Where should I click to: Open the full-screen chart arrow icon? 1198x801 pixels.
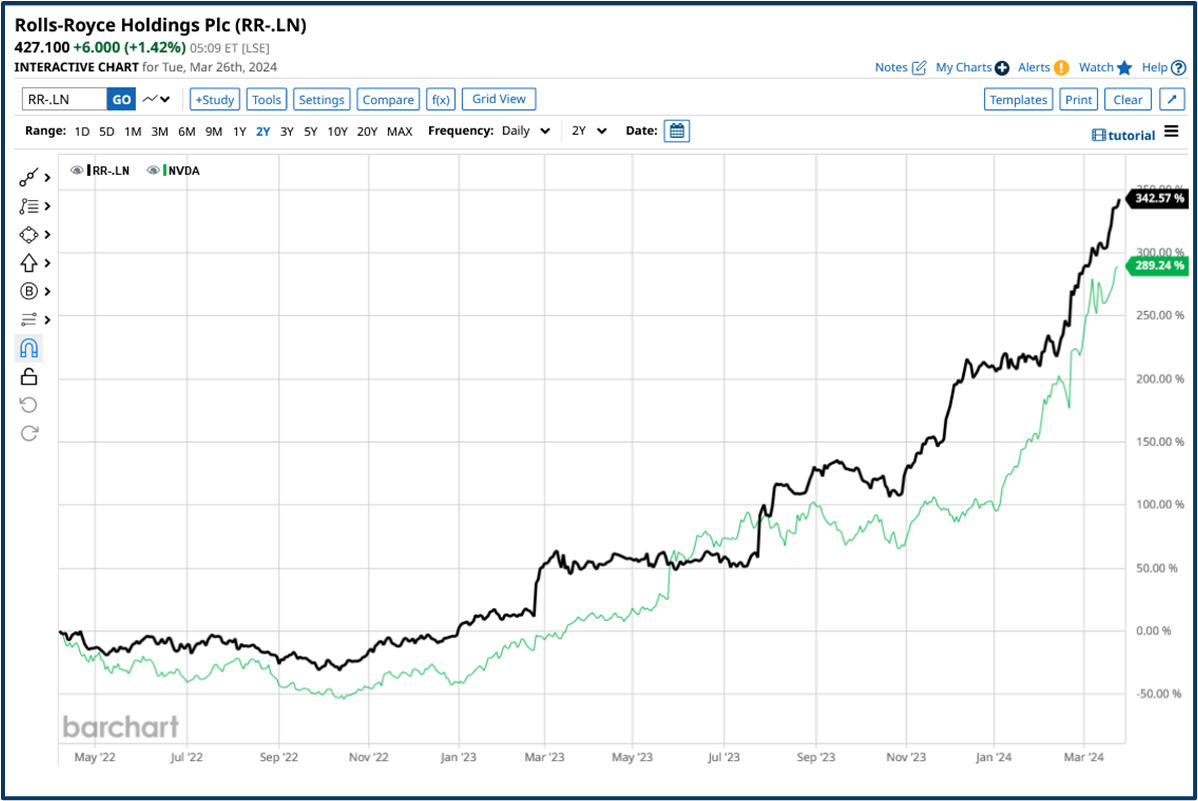[x=1171, y=99]
